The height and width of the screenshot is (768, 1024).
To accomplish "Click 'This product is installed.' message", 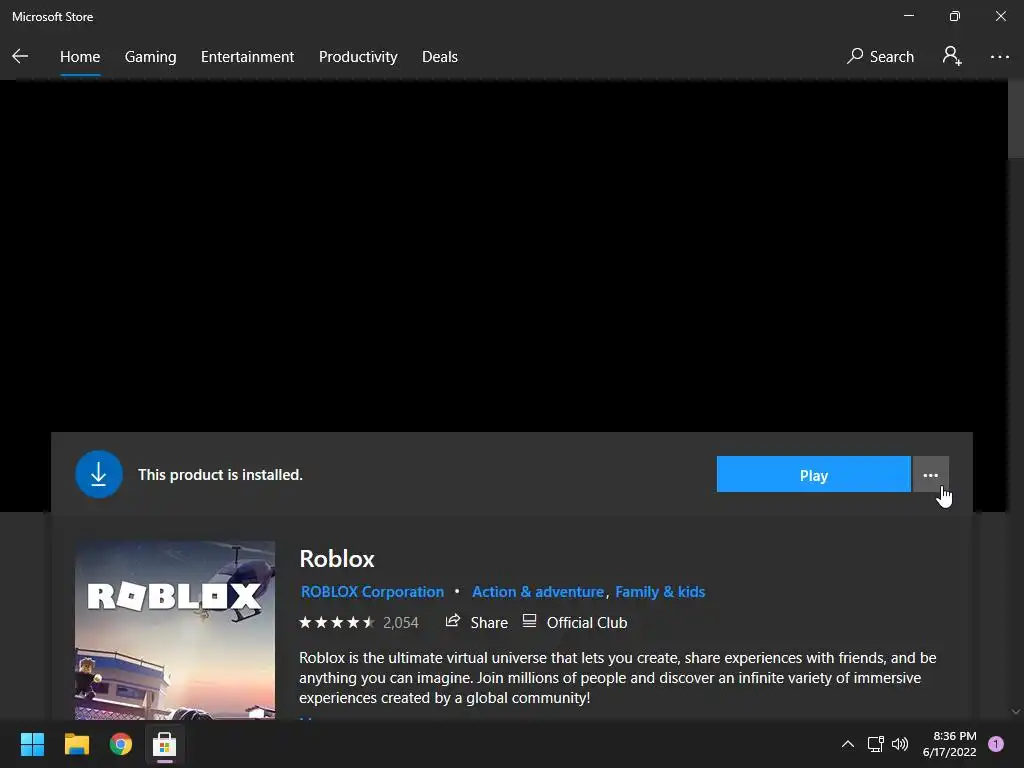I will (220, 475).
